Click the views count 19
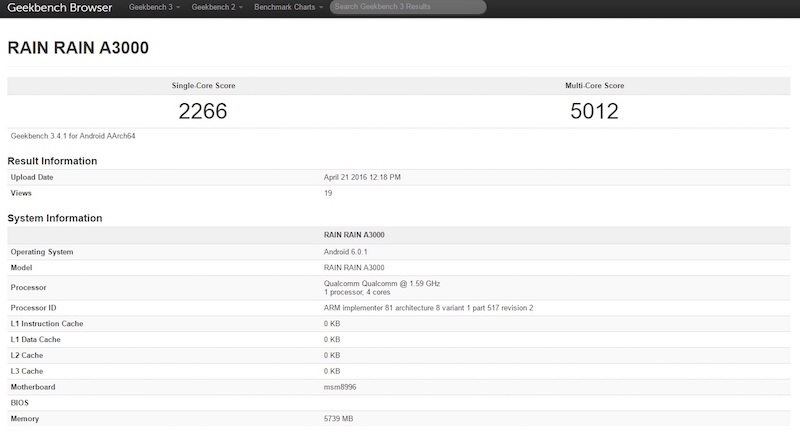The height and width of the screenshot is (436, 800). pos(328,193)
